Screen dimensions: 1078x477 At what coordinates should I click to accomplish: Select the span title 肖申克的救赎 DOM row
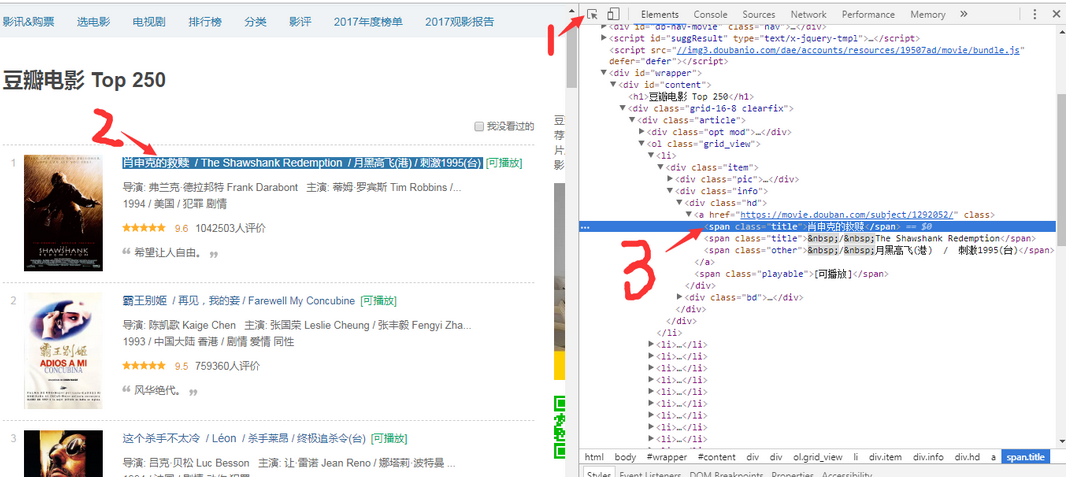pyautogui.click(x=817, y=227)
